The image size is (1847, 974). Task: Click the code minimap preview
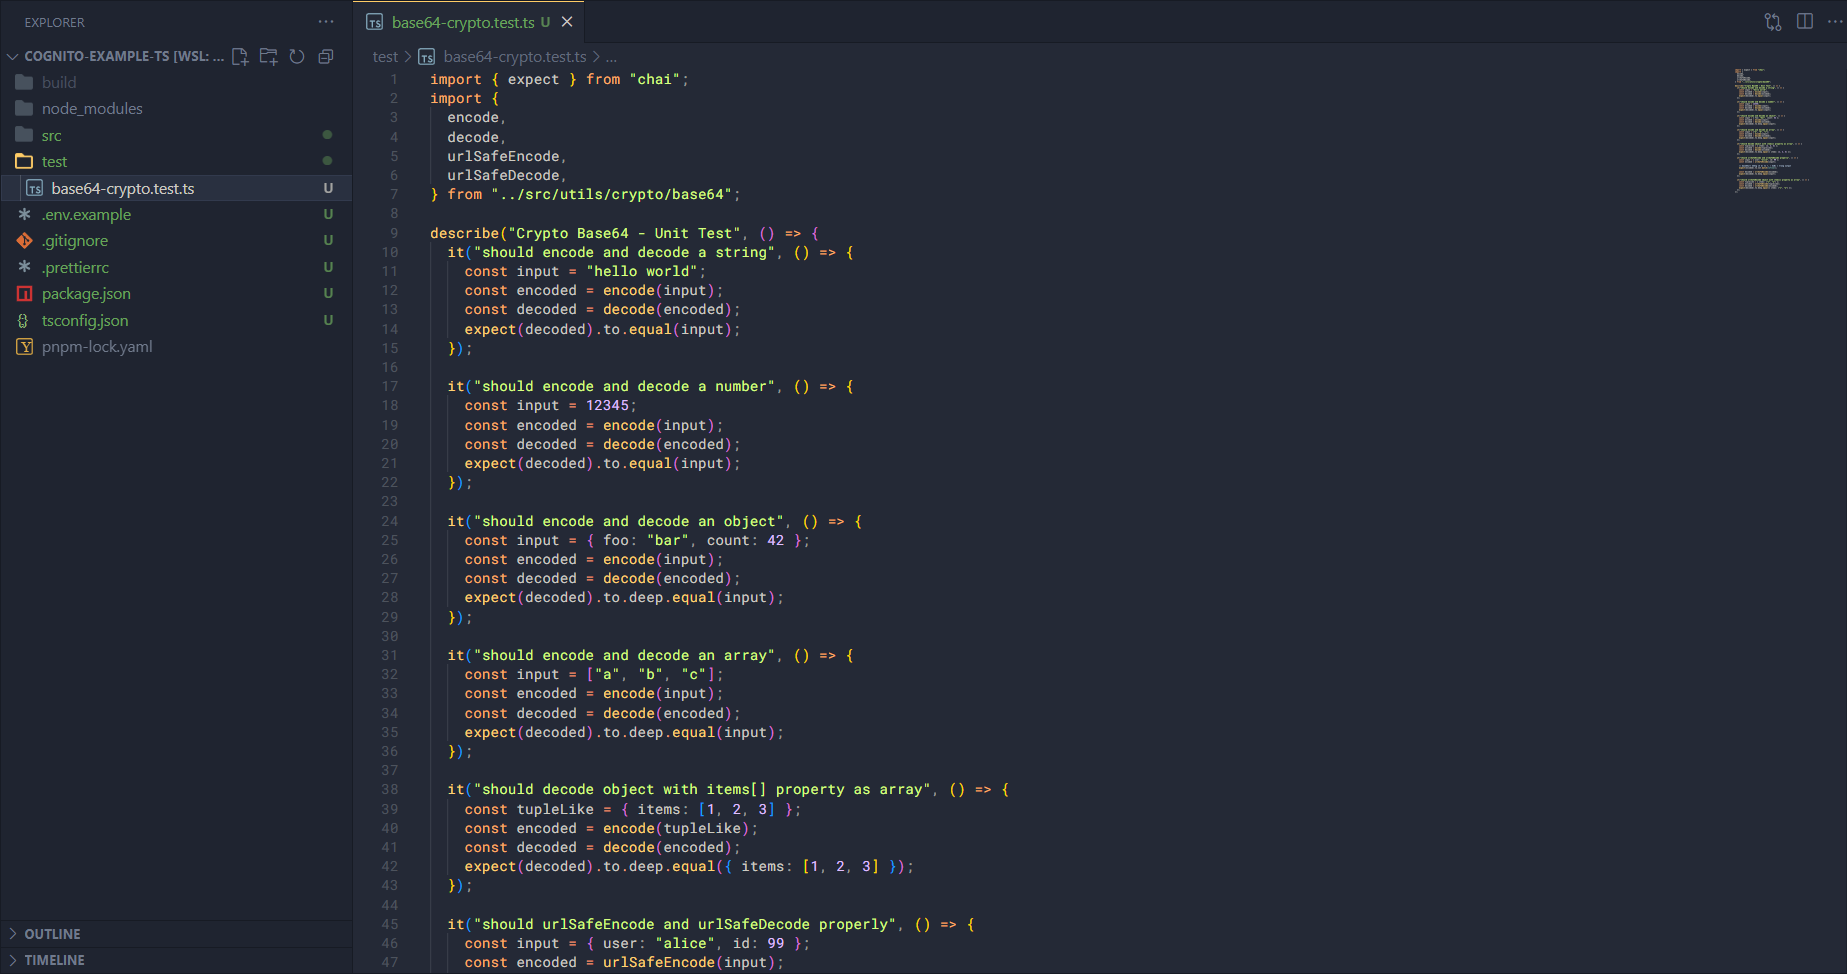click(x=1772, y=130)
